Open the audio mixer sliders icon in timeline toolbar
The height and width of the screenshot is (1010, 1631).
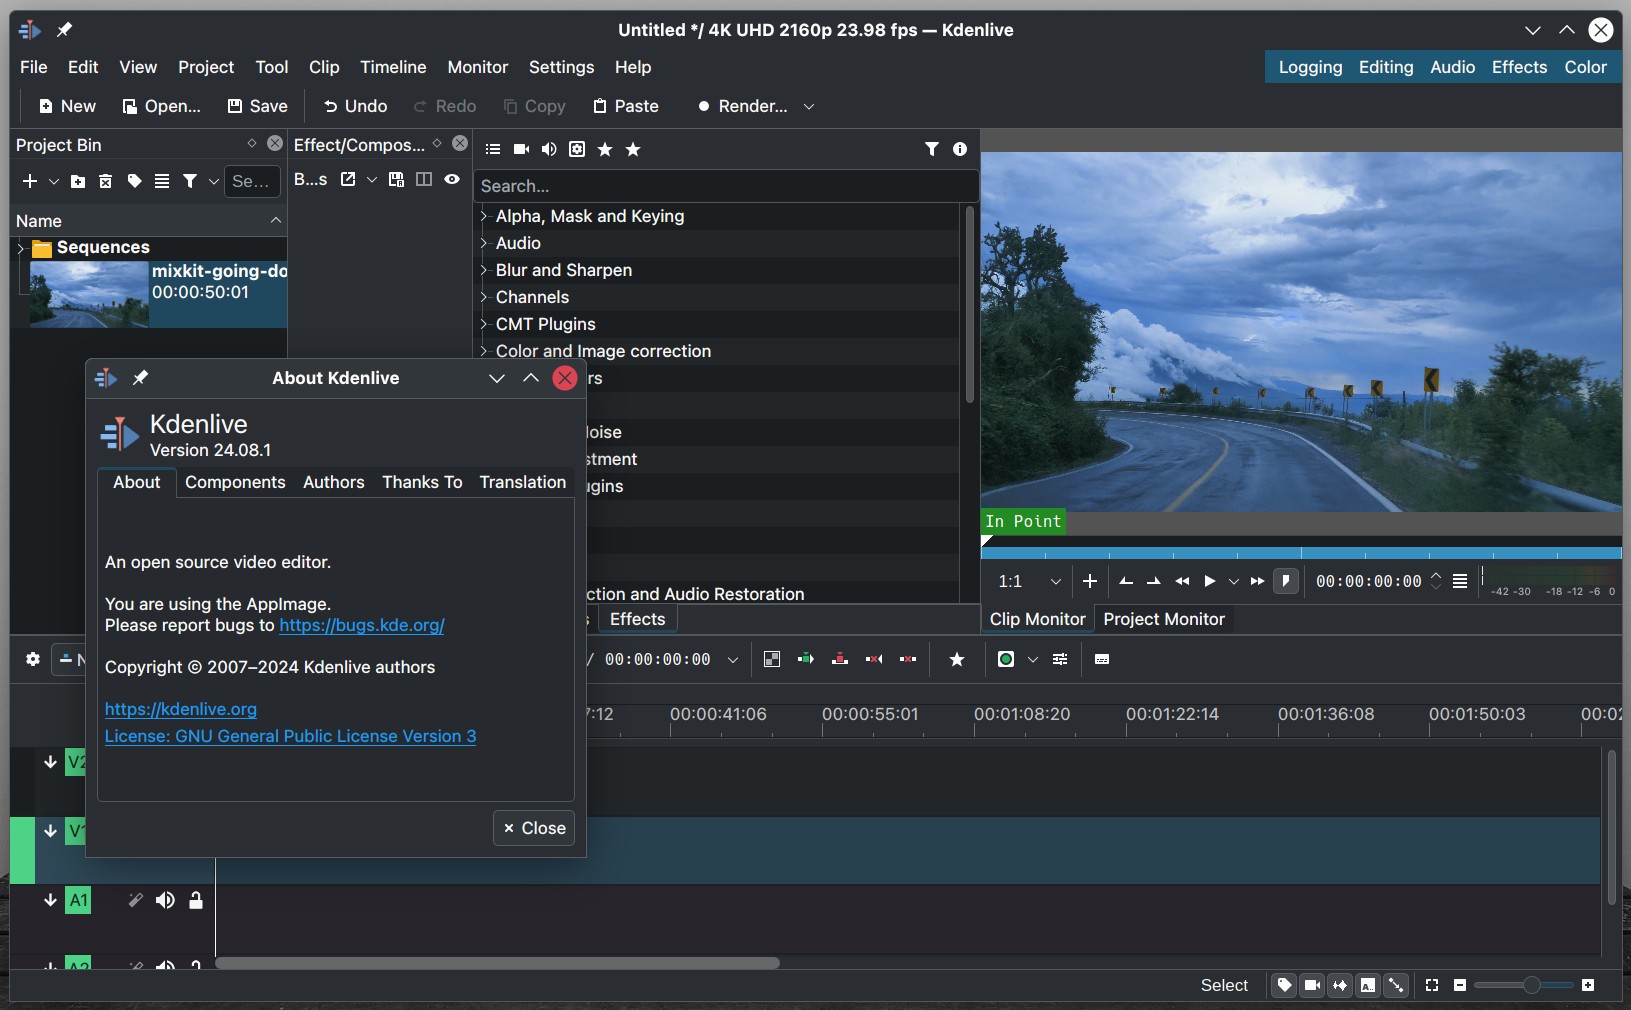(1060, 659)
